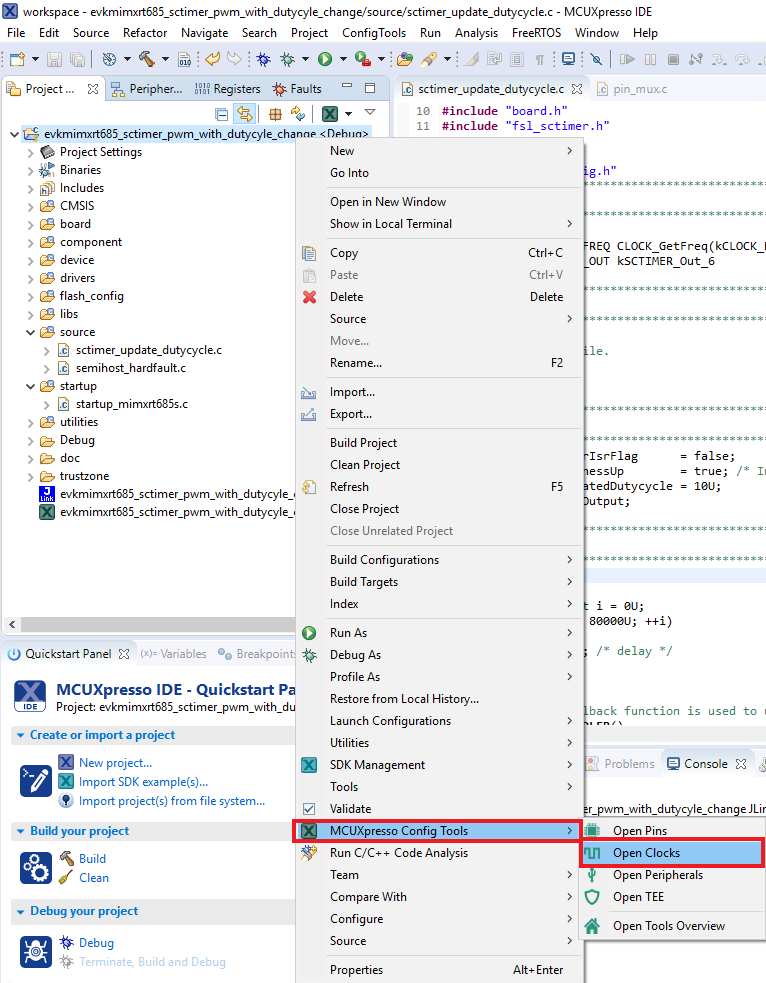Click the Open TEE shield icon
This screenshot has height=983, width=766.
point(592,897)
